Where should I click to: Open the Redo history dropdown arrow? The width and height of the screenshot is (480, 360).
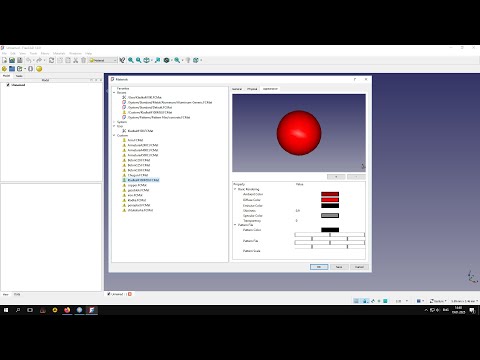[44, 60]
